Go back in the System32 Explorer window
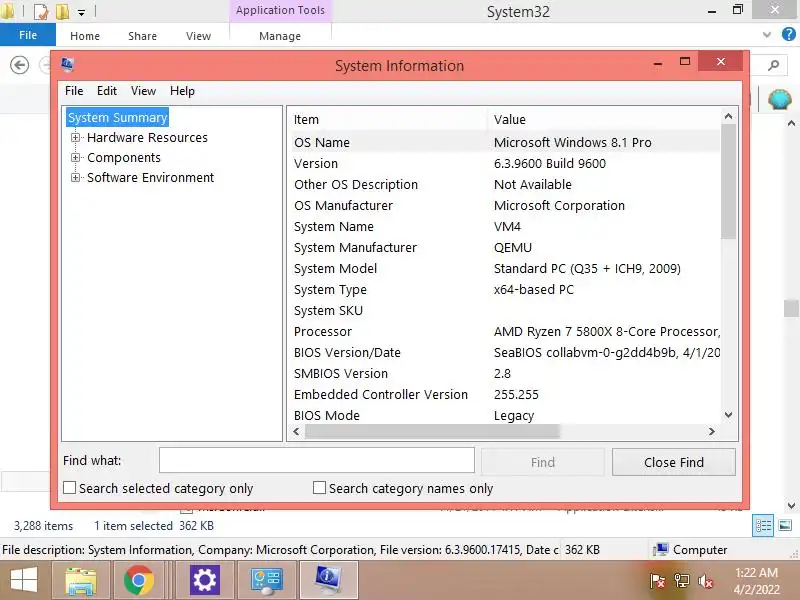The width and height of the screenshot is (800, 600). (19, 65)
